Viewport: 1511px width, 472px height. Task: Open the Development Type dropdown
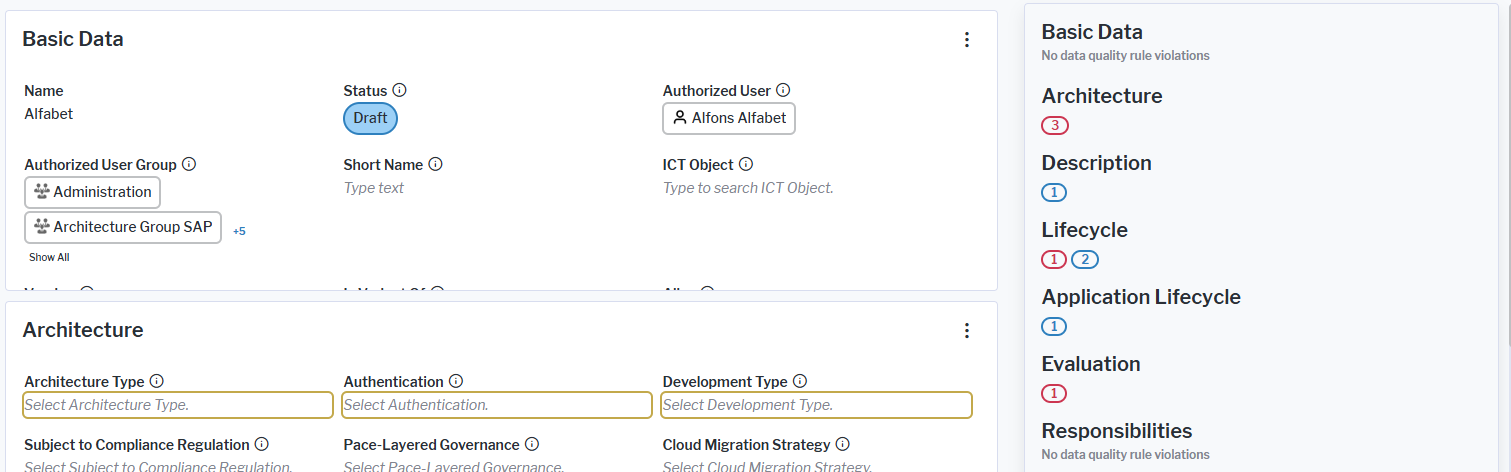(816, 405)
